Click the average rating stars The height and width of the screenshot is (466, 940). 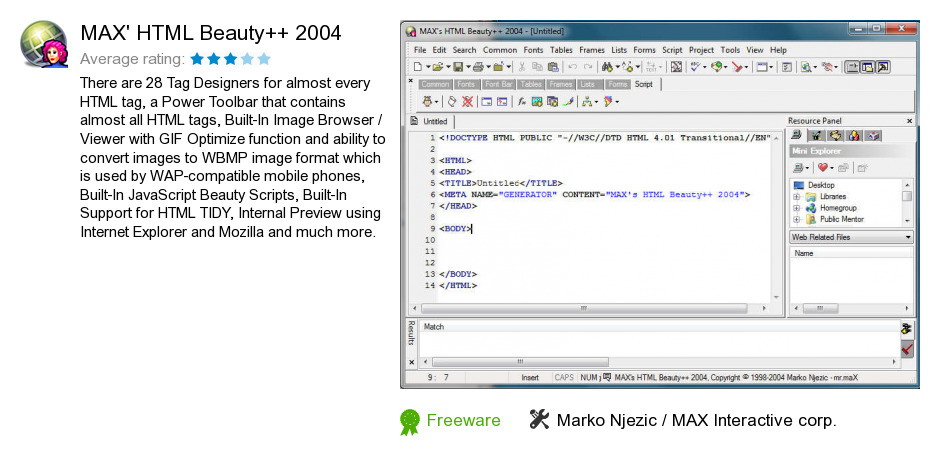(231, 59)
